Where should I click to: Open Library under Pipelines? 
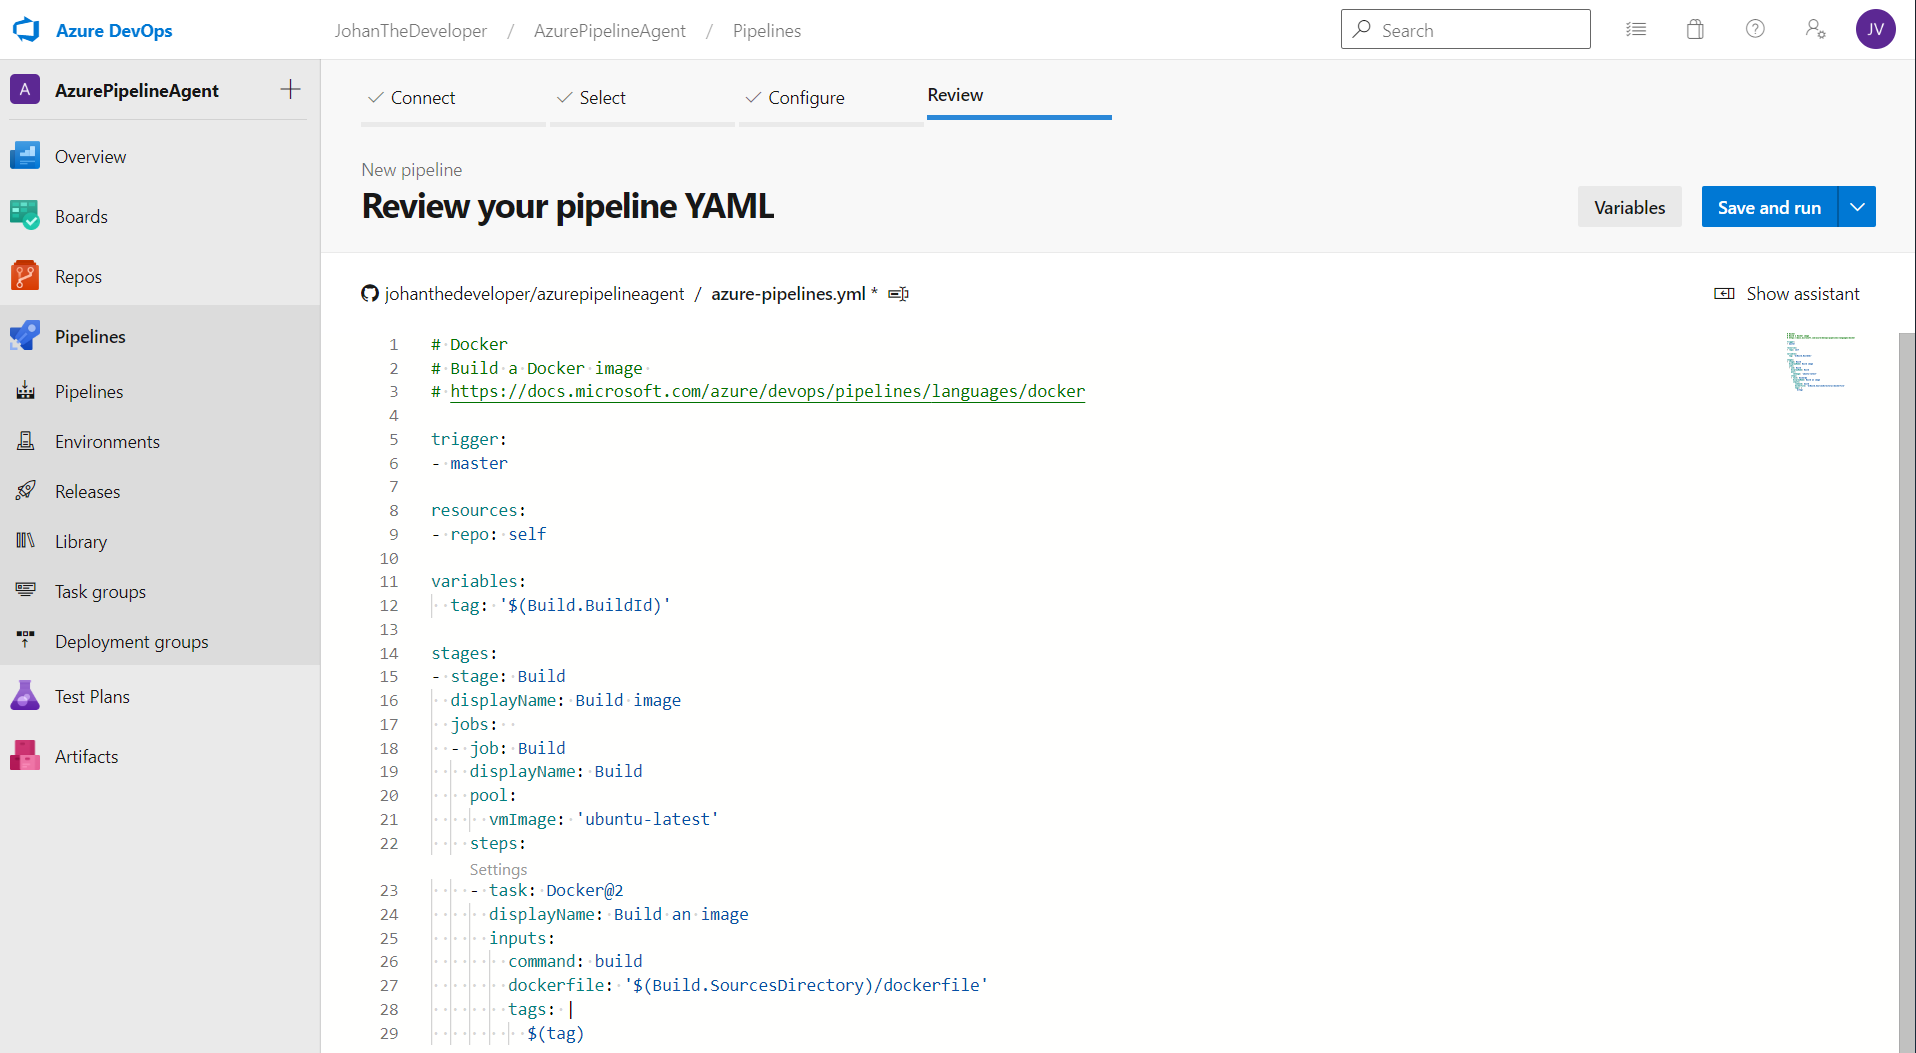click(160, 541)
